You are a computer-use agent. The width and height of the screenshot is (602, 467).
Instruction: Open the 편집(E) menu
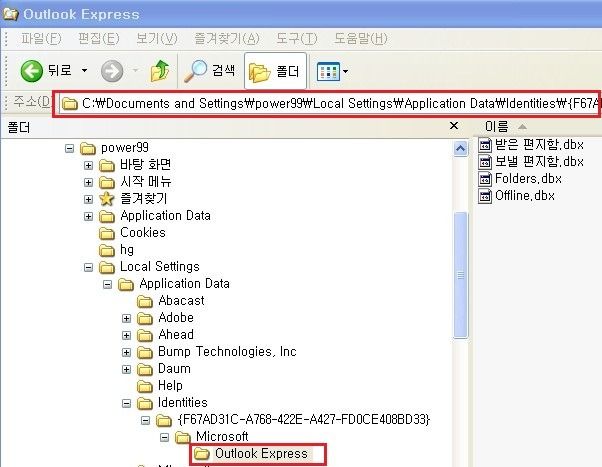99,38
